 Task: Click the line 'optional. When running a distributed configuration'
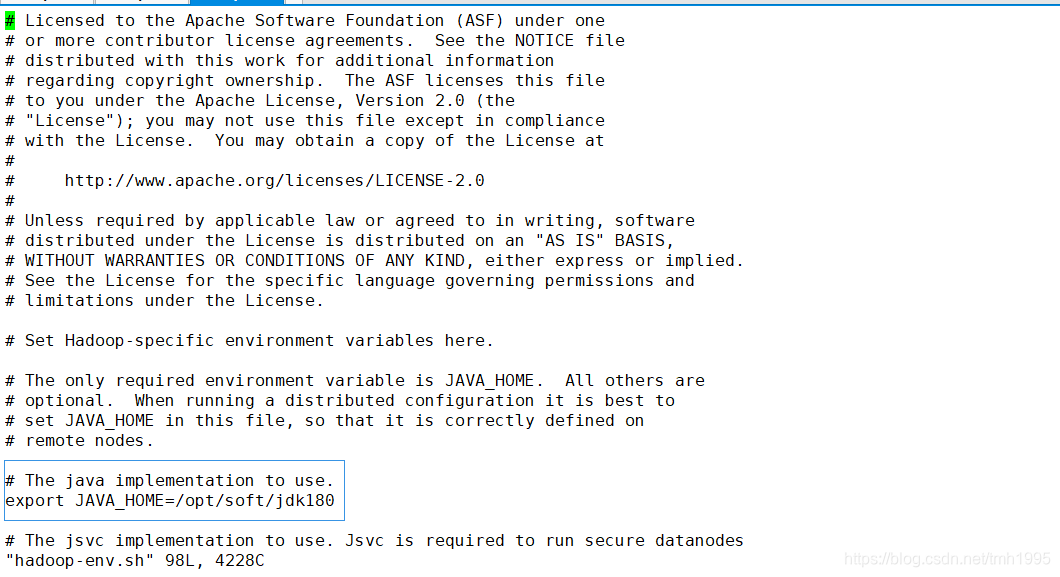click(340, 401)
